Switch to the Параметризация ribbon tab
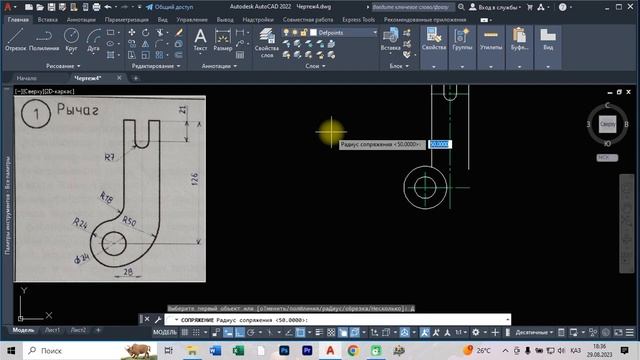Viewport: 640px width, 360px height. (127, 20)
